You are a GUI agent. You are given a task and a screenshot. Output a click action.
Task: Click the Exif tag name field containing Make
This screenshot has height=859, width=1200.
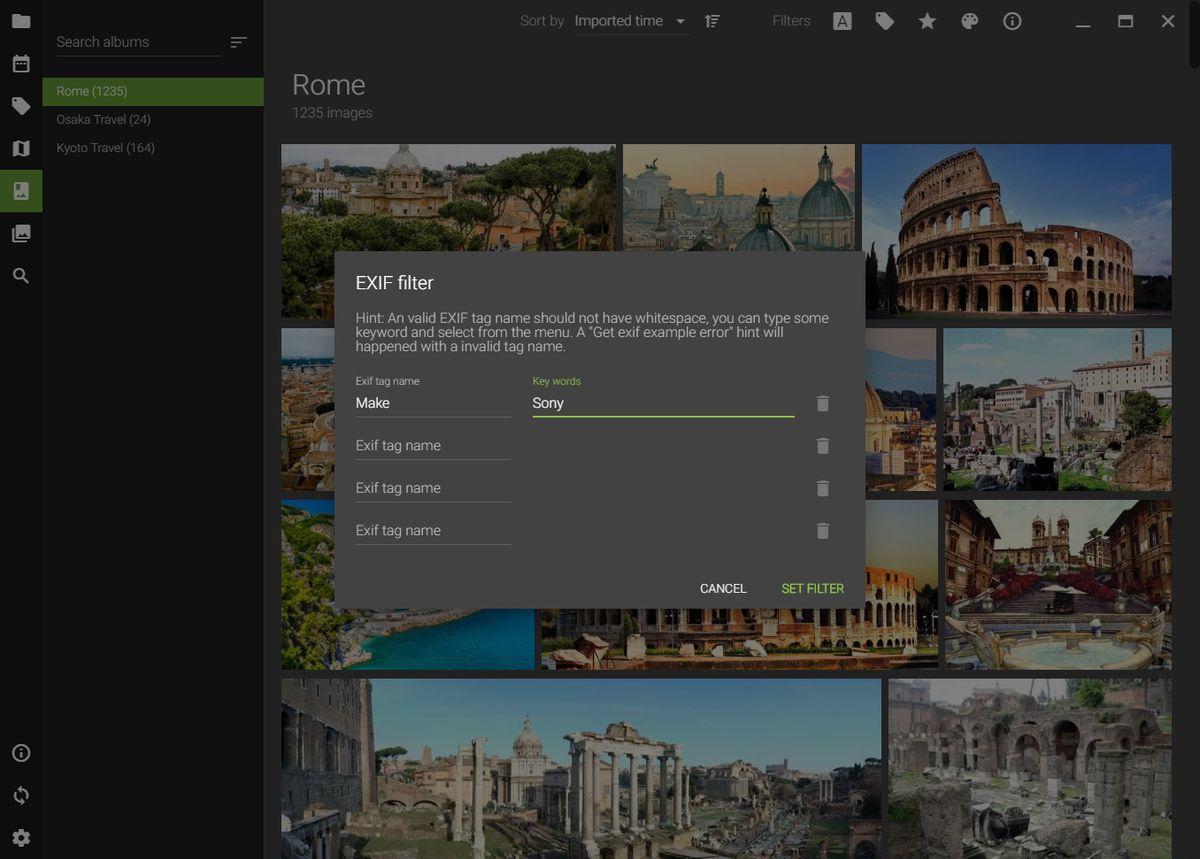(433, 403)
